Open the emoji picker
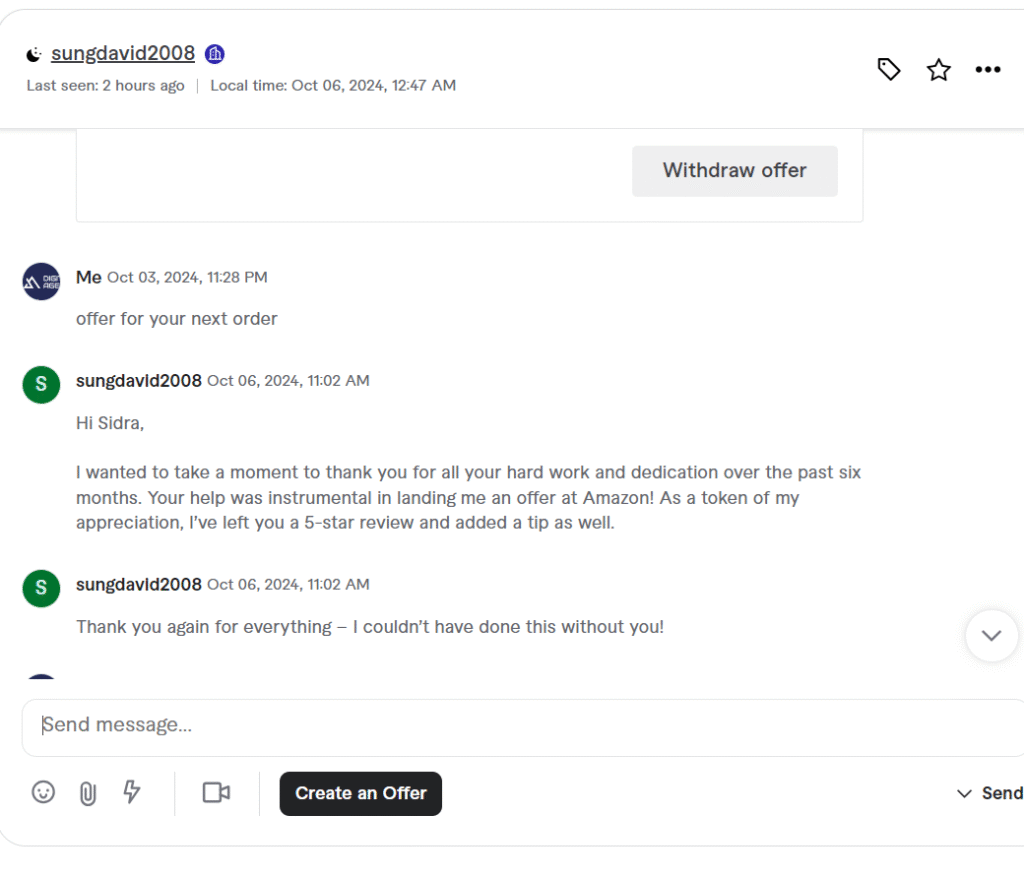 pos(43,792)
